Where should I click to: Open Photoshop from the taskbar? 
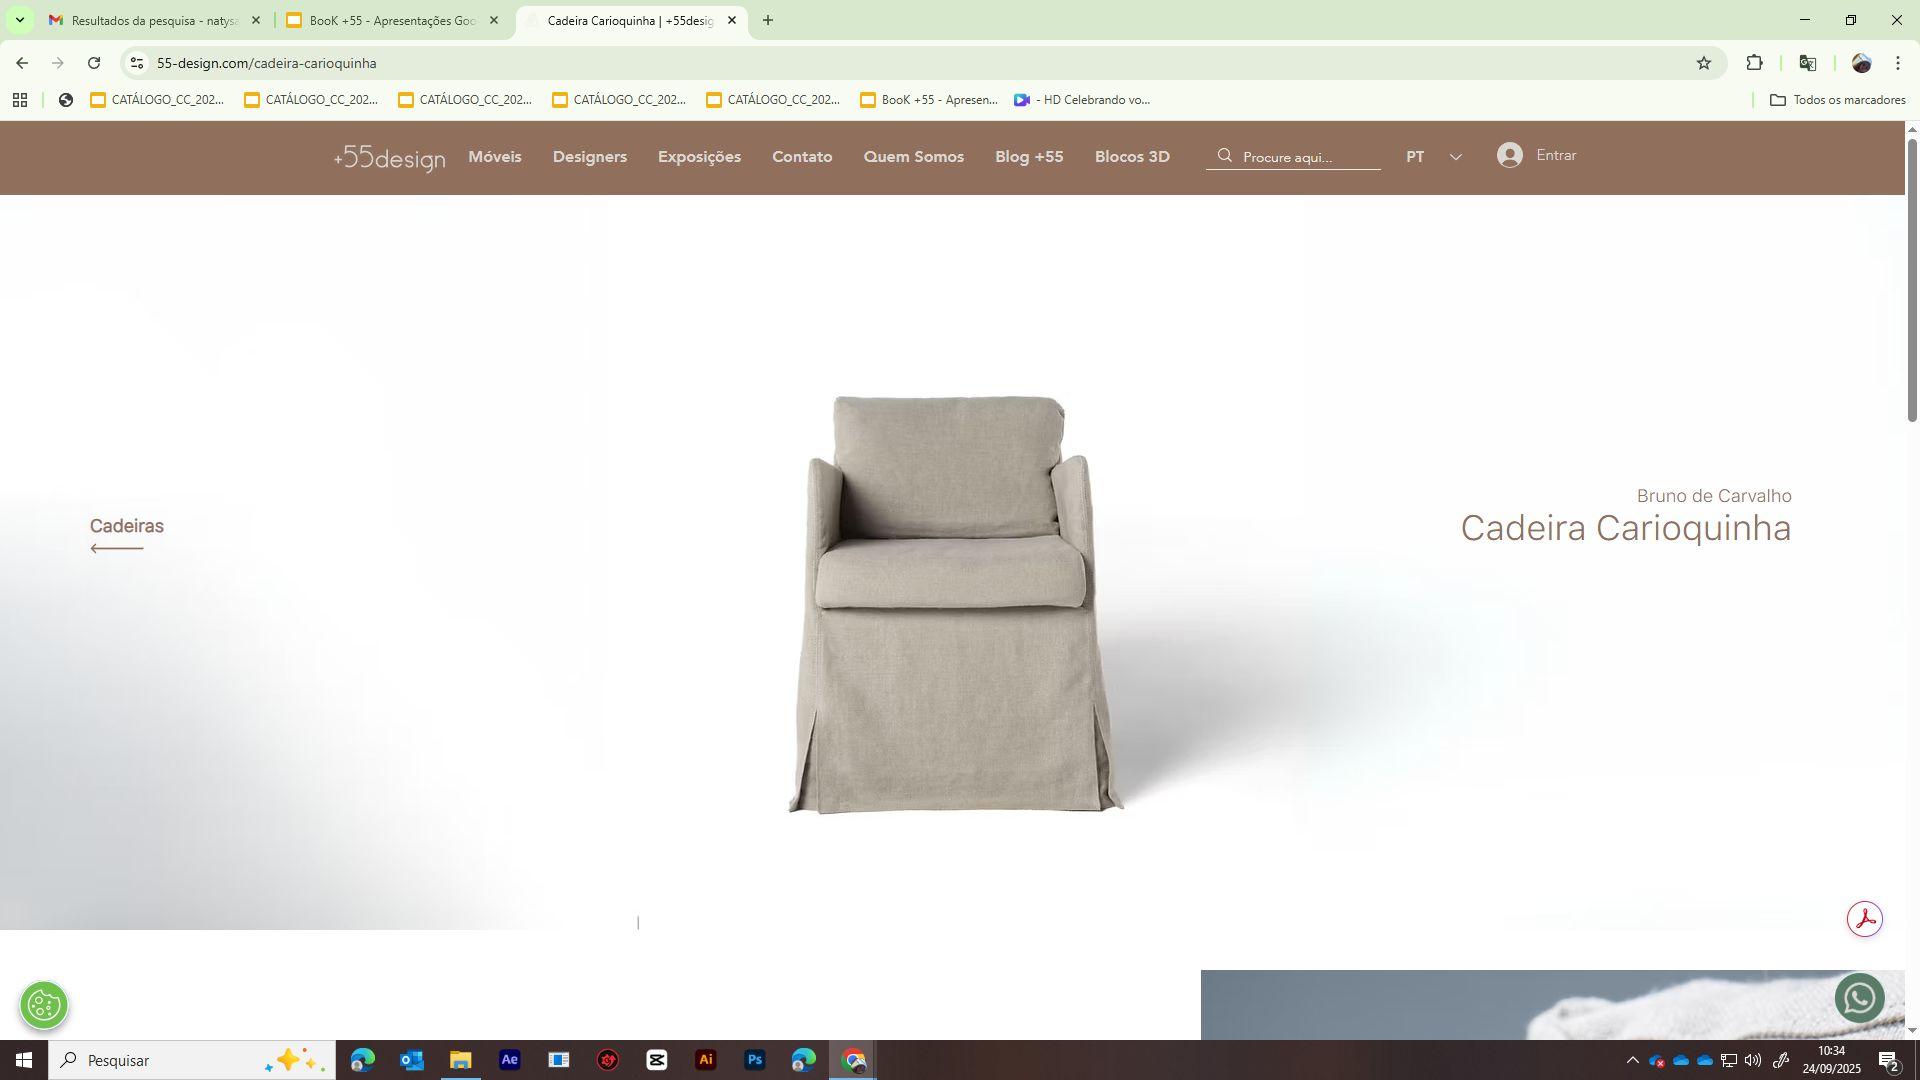coord(755,1060)
